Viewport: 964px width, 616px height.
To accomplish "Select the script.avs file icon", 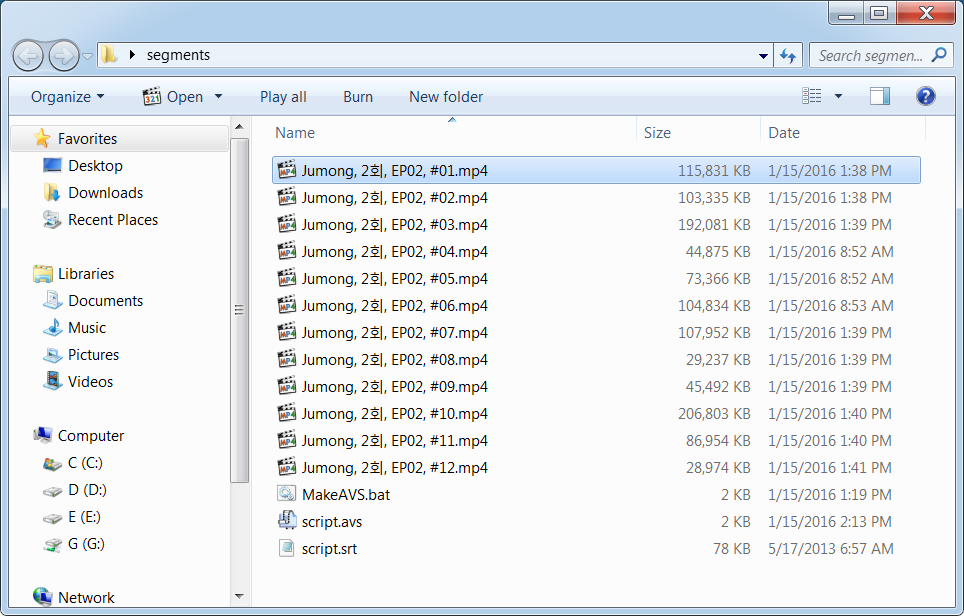I will pyautogui.click(x=287, y=521).
